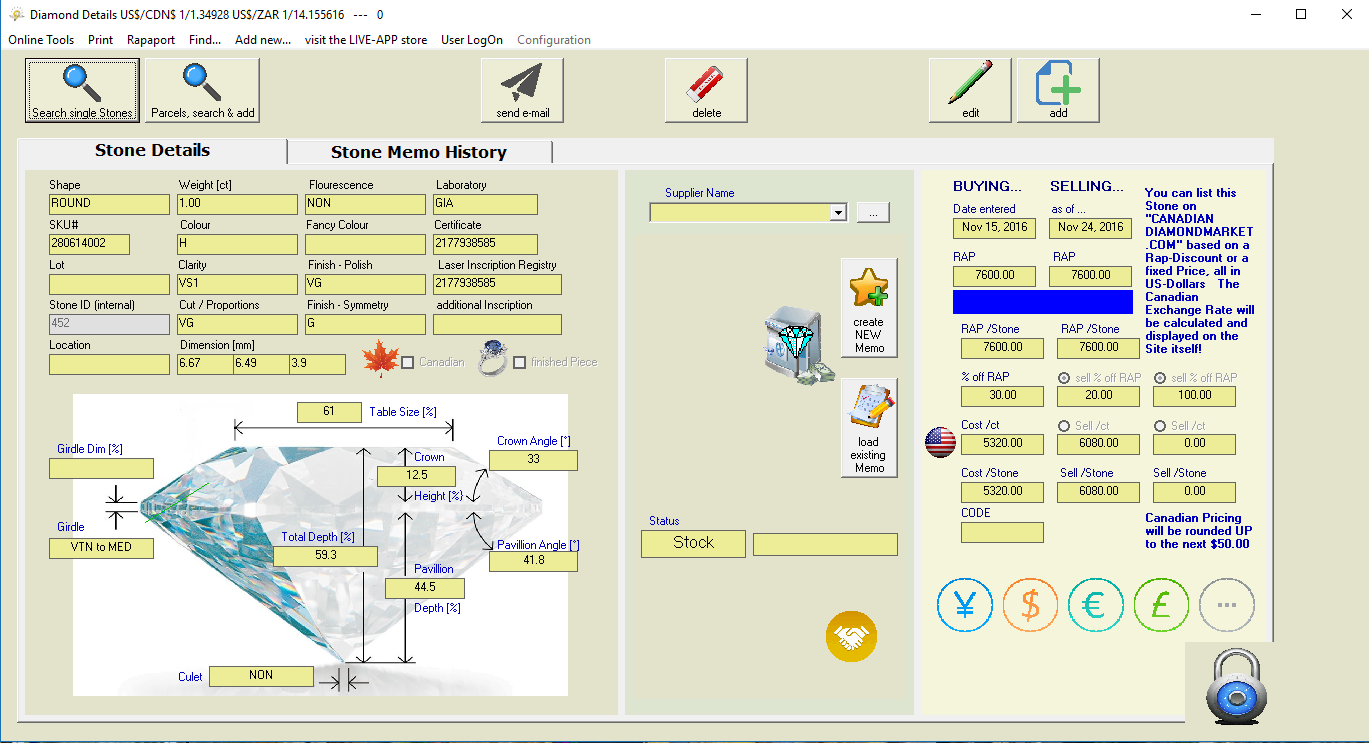Click the Location input field
The width and height of the screenshot is (1369, 743).
(x=109, y=364)
